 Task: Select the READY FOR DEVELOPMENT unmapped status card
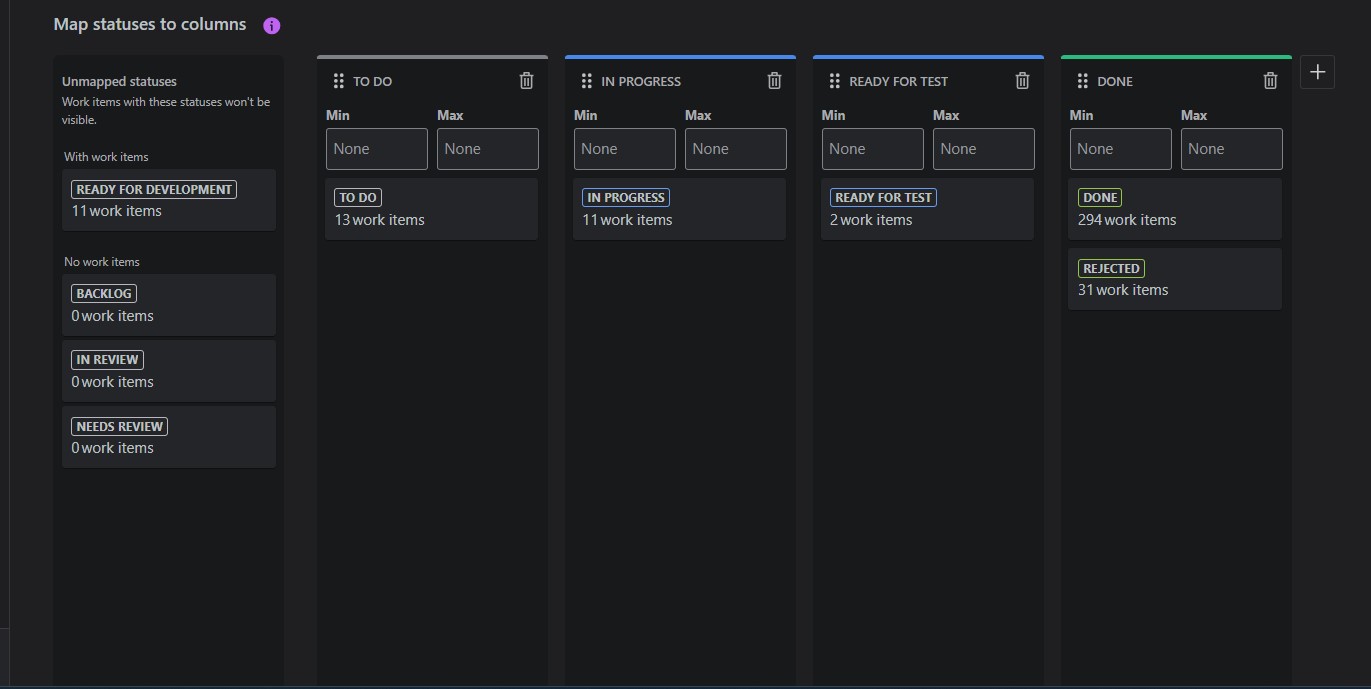tap(169, 200)
